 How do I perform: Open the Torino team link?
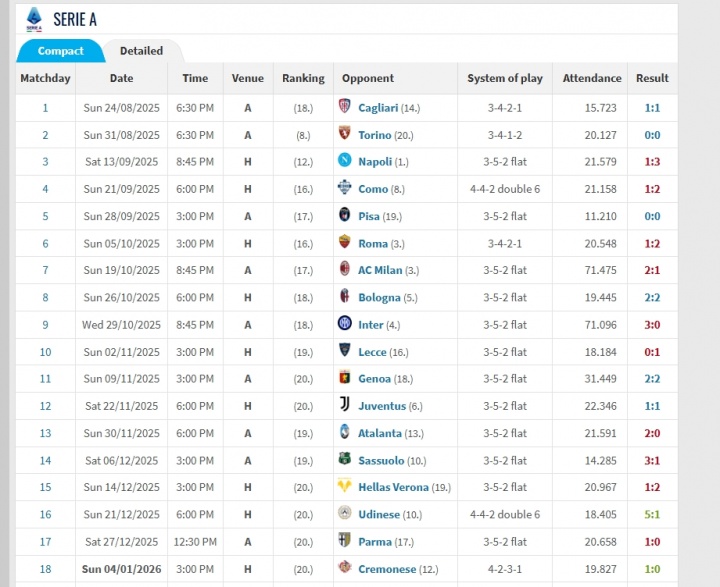tap(377, 135)
